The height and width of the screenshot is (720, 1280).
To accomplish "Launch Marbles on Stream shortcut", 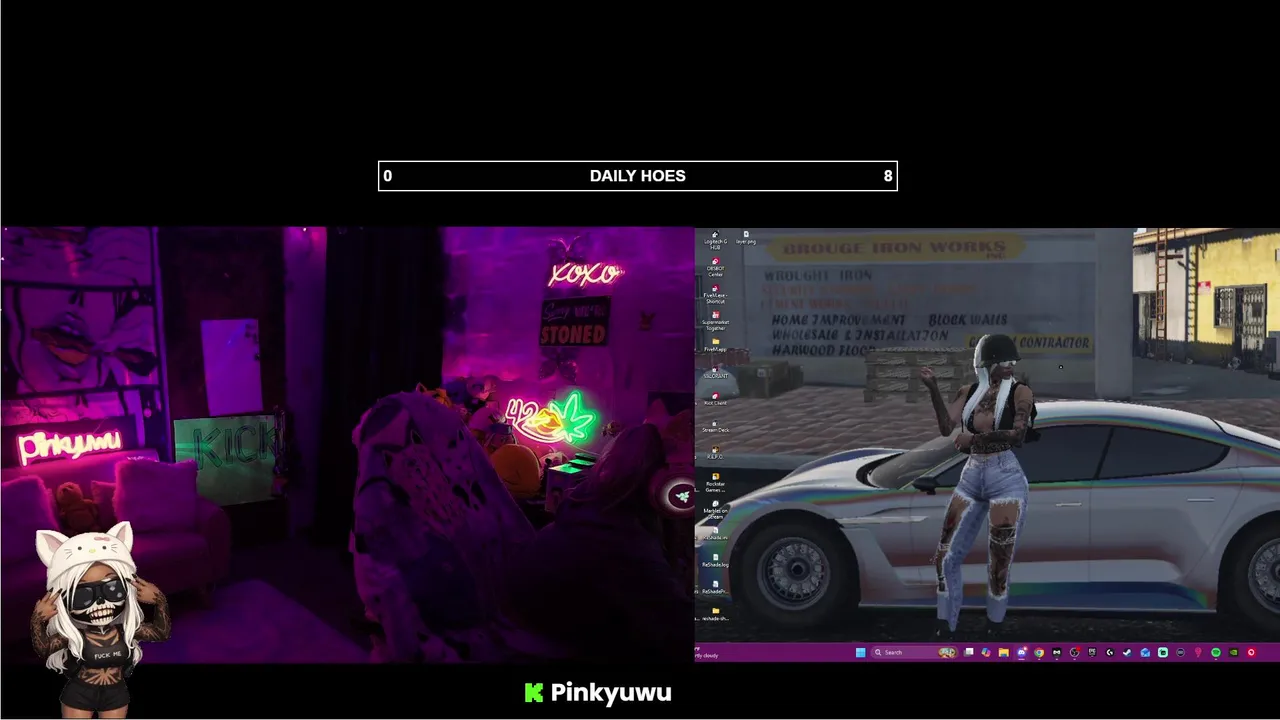I will [x=715, y=508].
